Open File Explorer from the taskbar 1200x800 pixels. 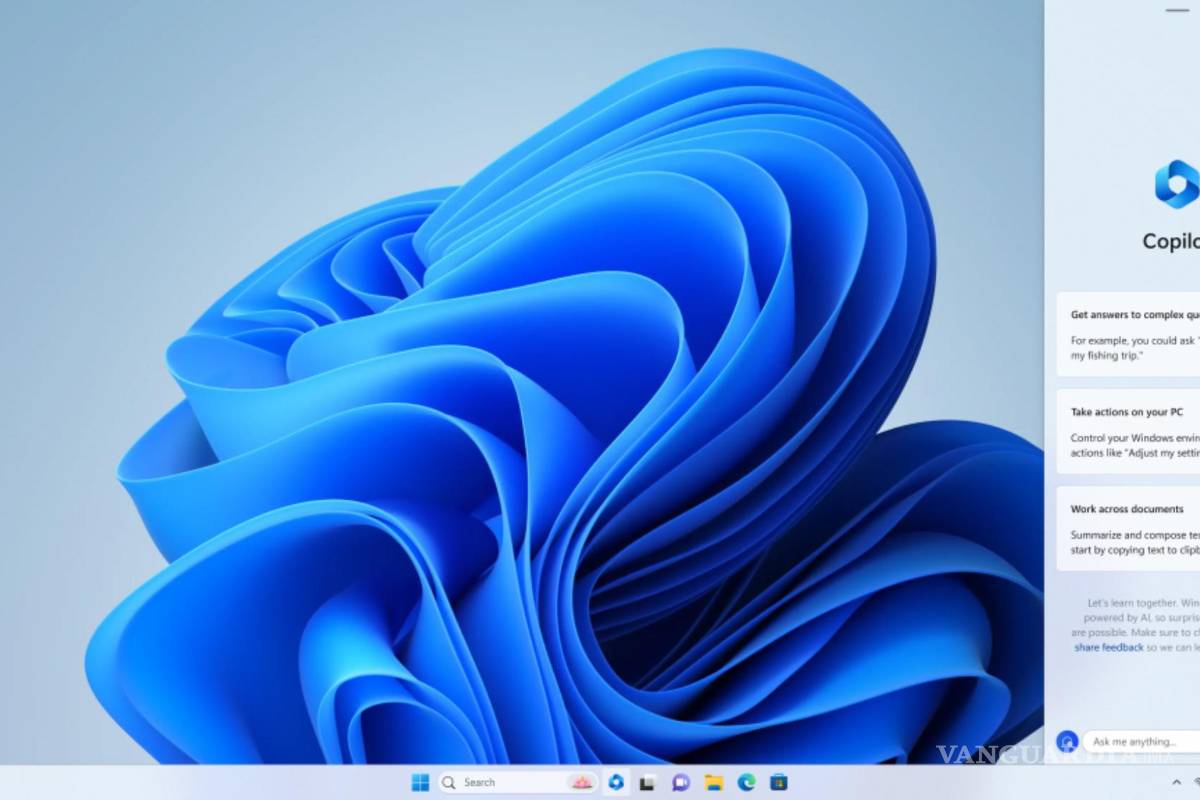[x=713, y=782]
